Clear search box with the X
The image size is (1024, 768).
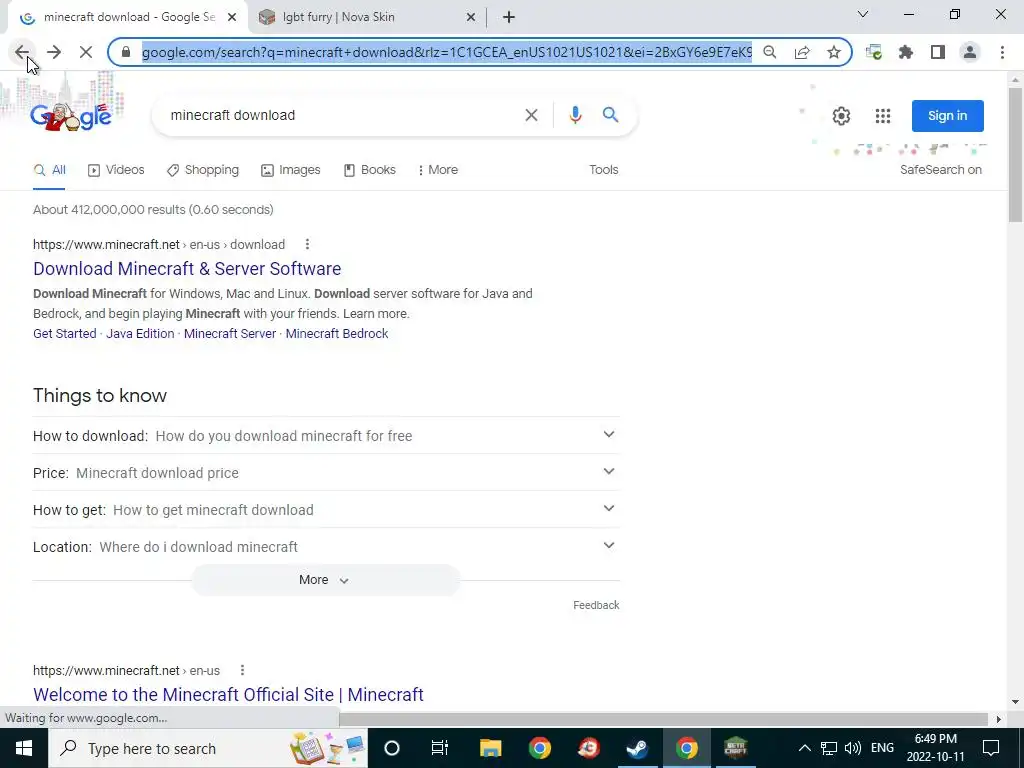tap(532, 116)
